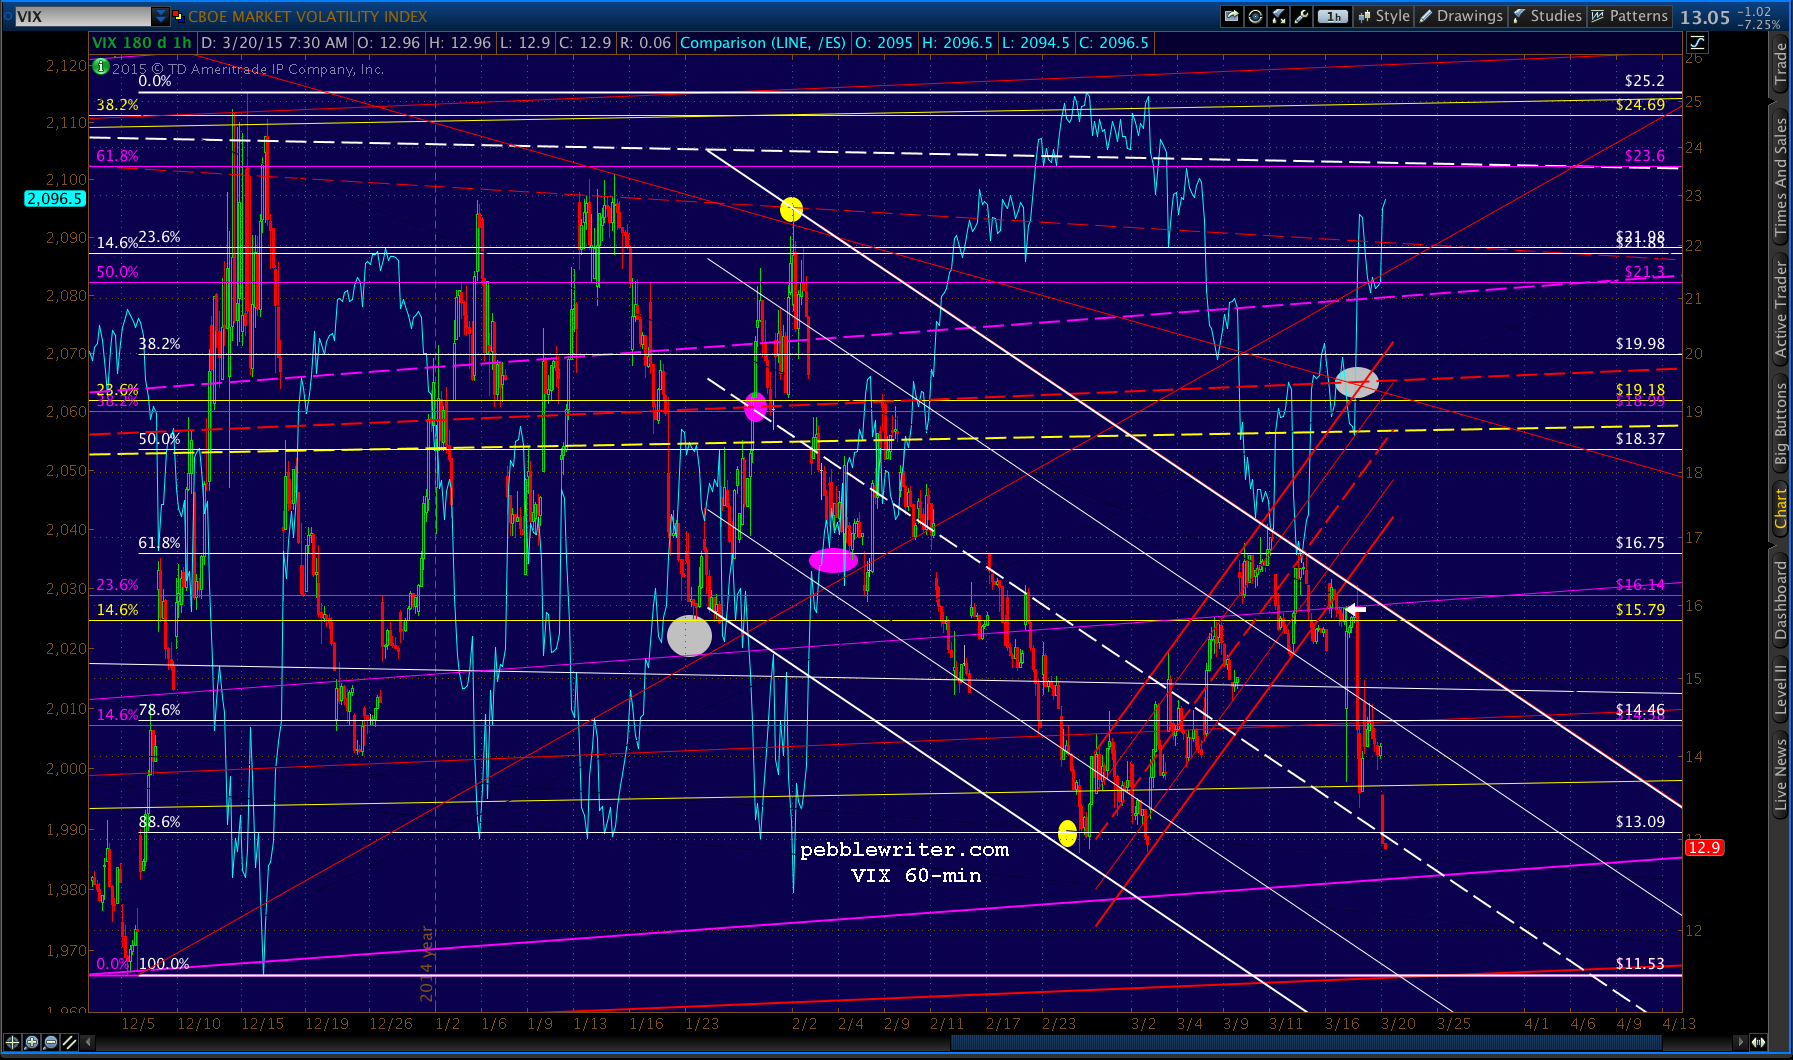
Task: Open the Live News side tab
Action: click(x=1781, y=775)
